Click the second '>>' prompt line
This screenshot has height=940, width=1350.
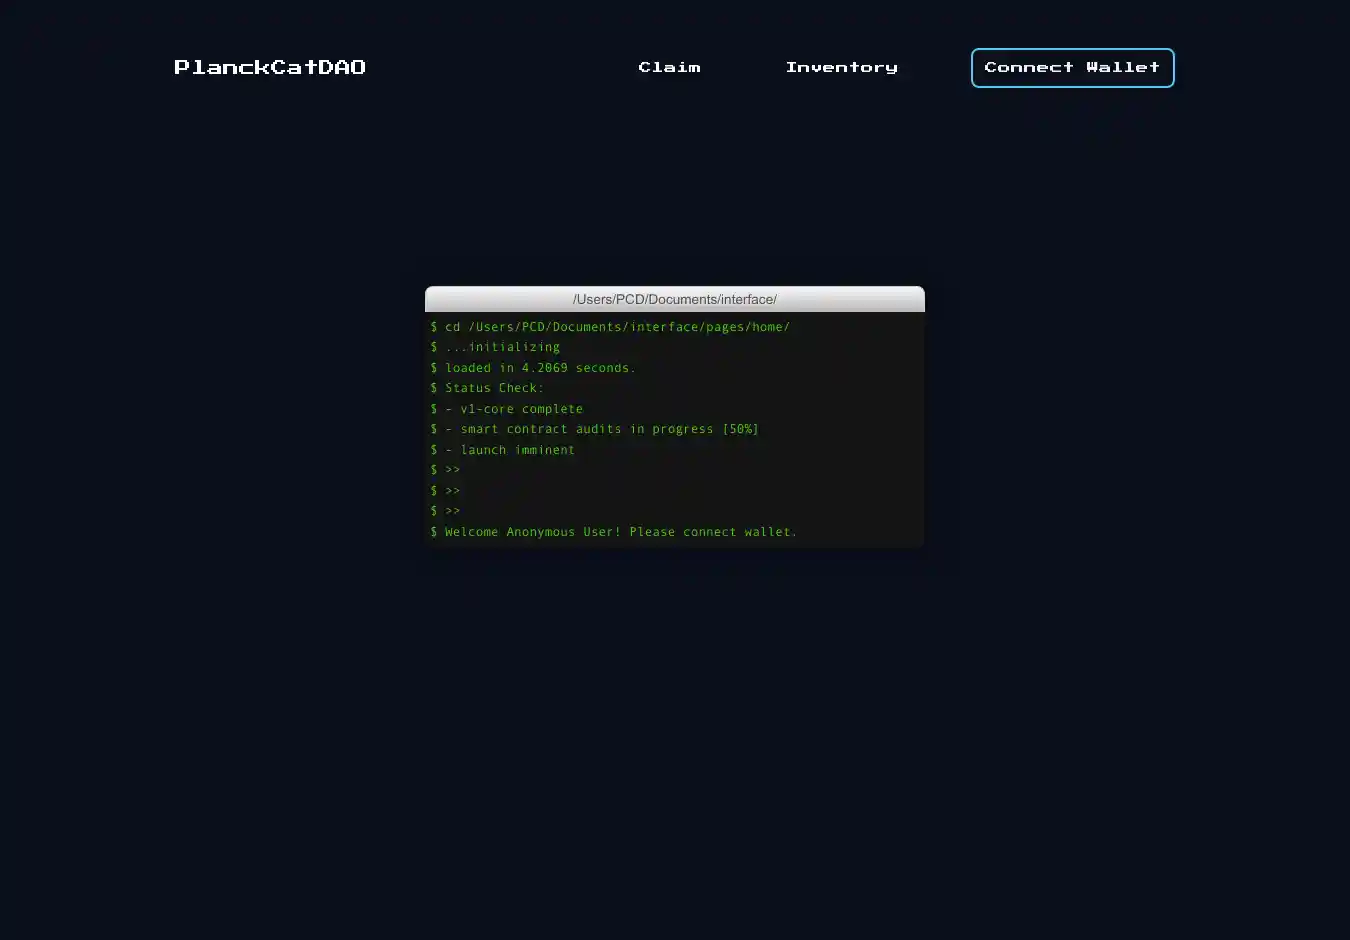point(452,491)
